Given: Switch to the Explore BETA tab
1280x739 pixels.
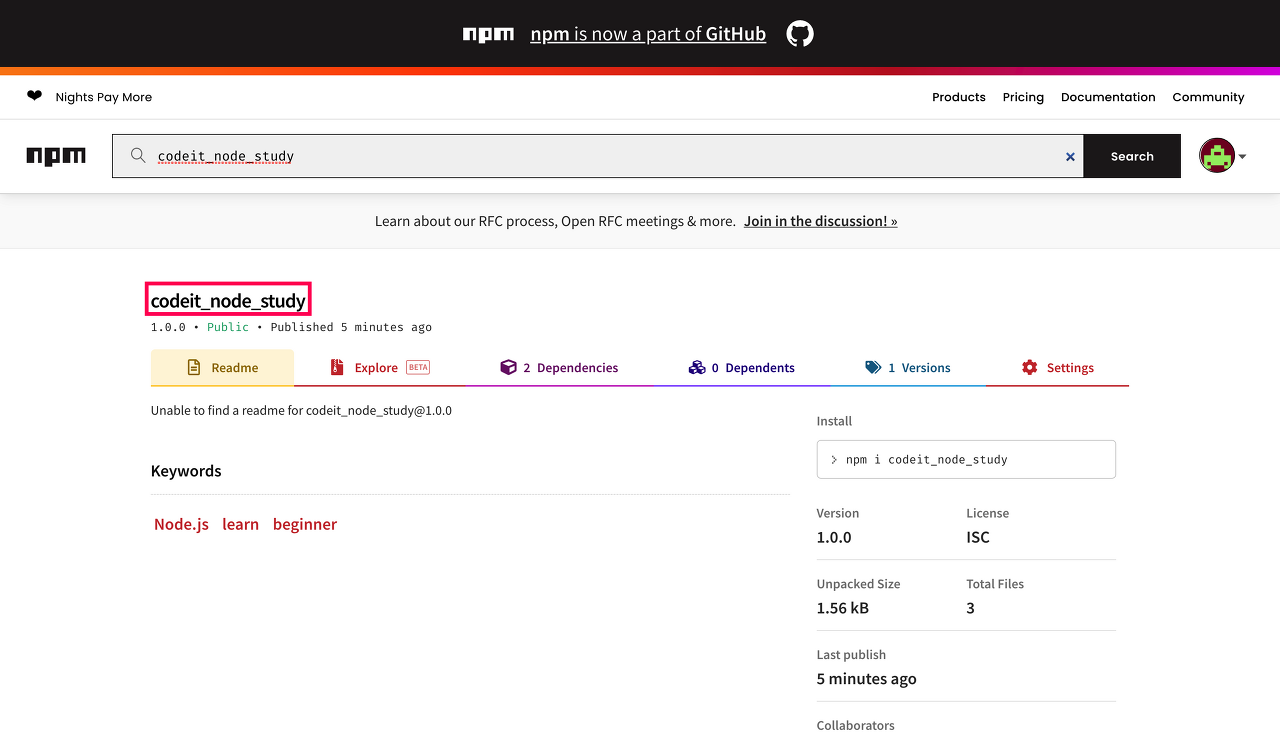Looking at the screenshot, I should [380, 368].
